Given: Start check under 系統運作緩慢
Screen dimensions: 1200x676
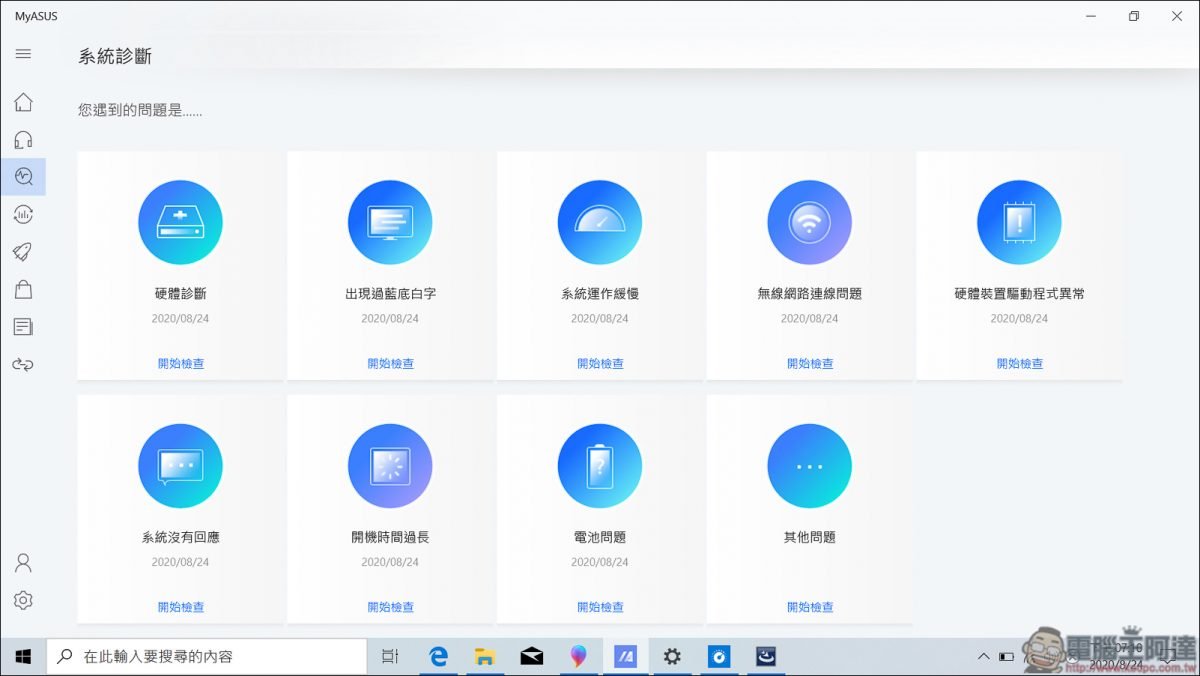Looking at the screenshot, I should [600, 364].
